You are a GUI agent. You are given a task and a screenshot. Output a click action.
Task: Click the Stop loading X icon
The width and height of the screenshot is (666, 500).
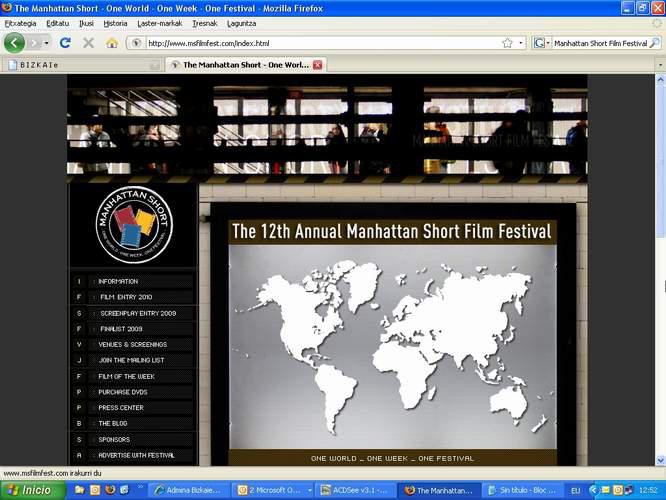pyautogui.click(x=88, y=43)
